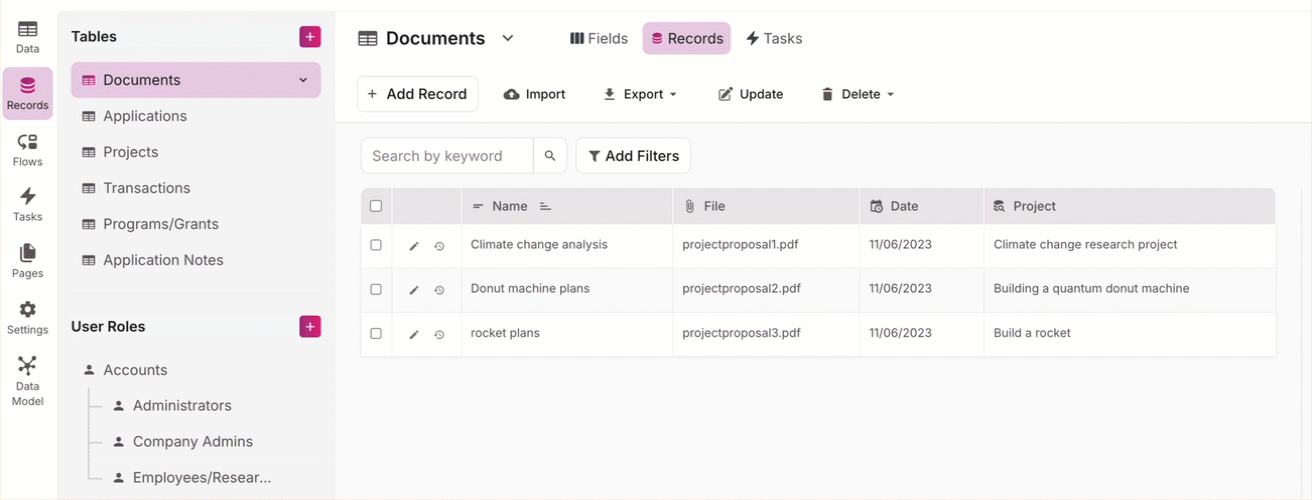Screen dimensions: 1312x500
Task: Click the Add Record button
Action: pos(417,94)
